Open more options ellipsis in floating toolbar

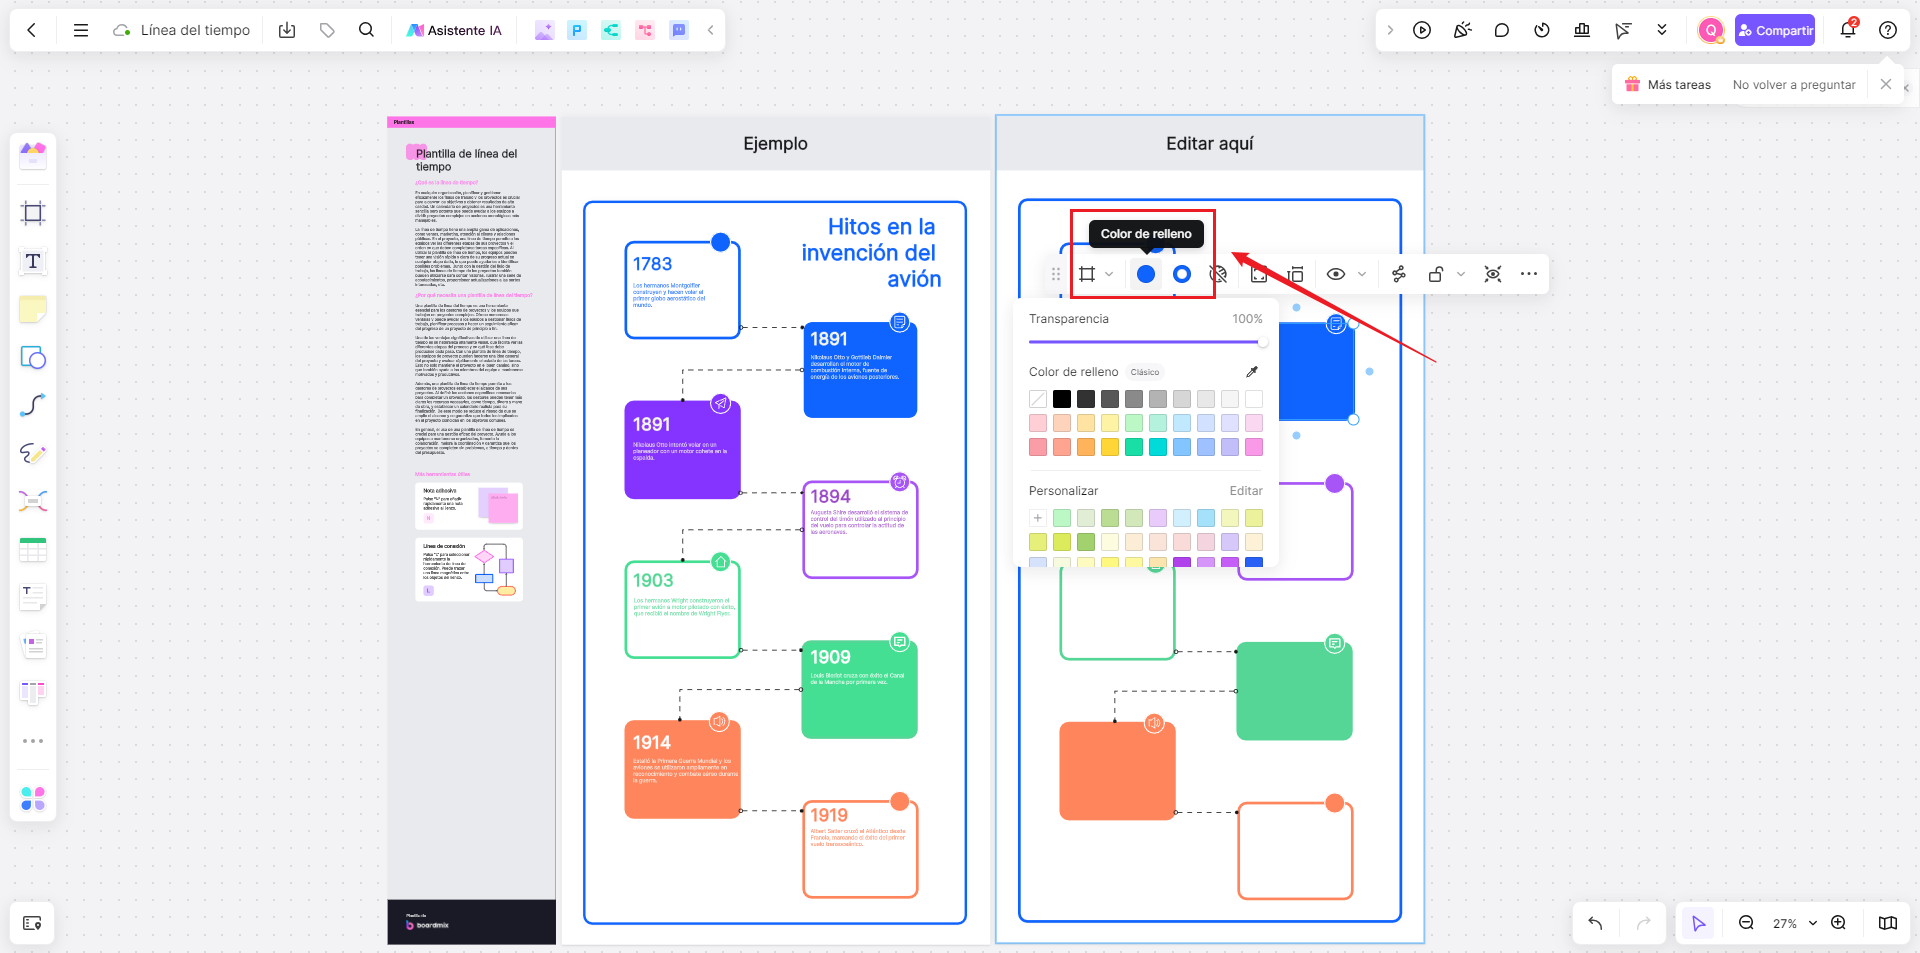point(1529,274)
